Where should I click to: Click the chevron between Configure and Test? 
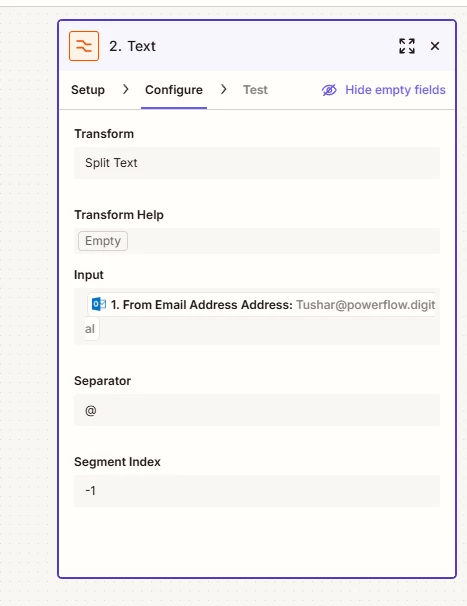[223, 90]
